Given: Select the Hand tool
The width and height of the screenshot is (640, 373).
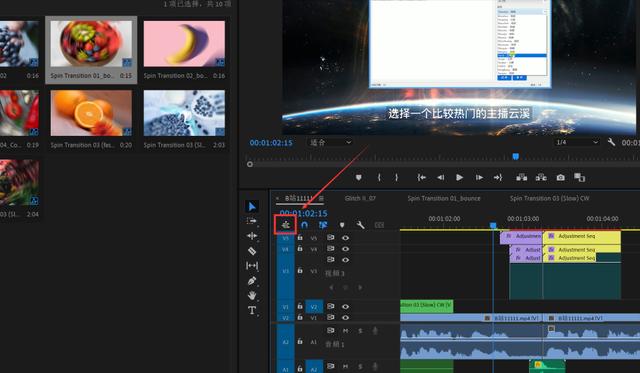Looking at the screenshot, I should point(252,295).
